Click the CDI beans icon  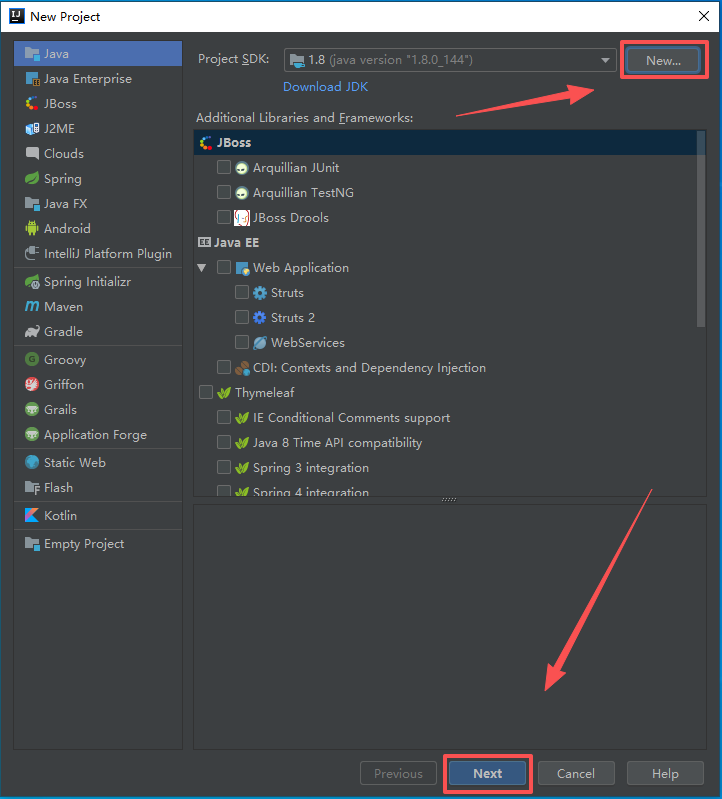click(x=242, y=367)
